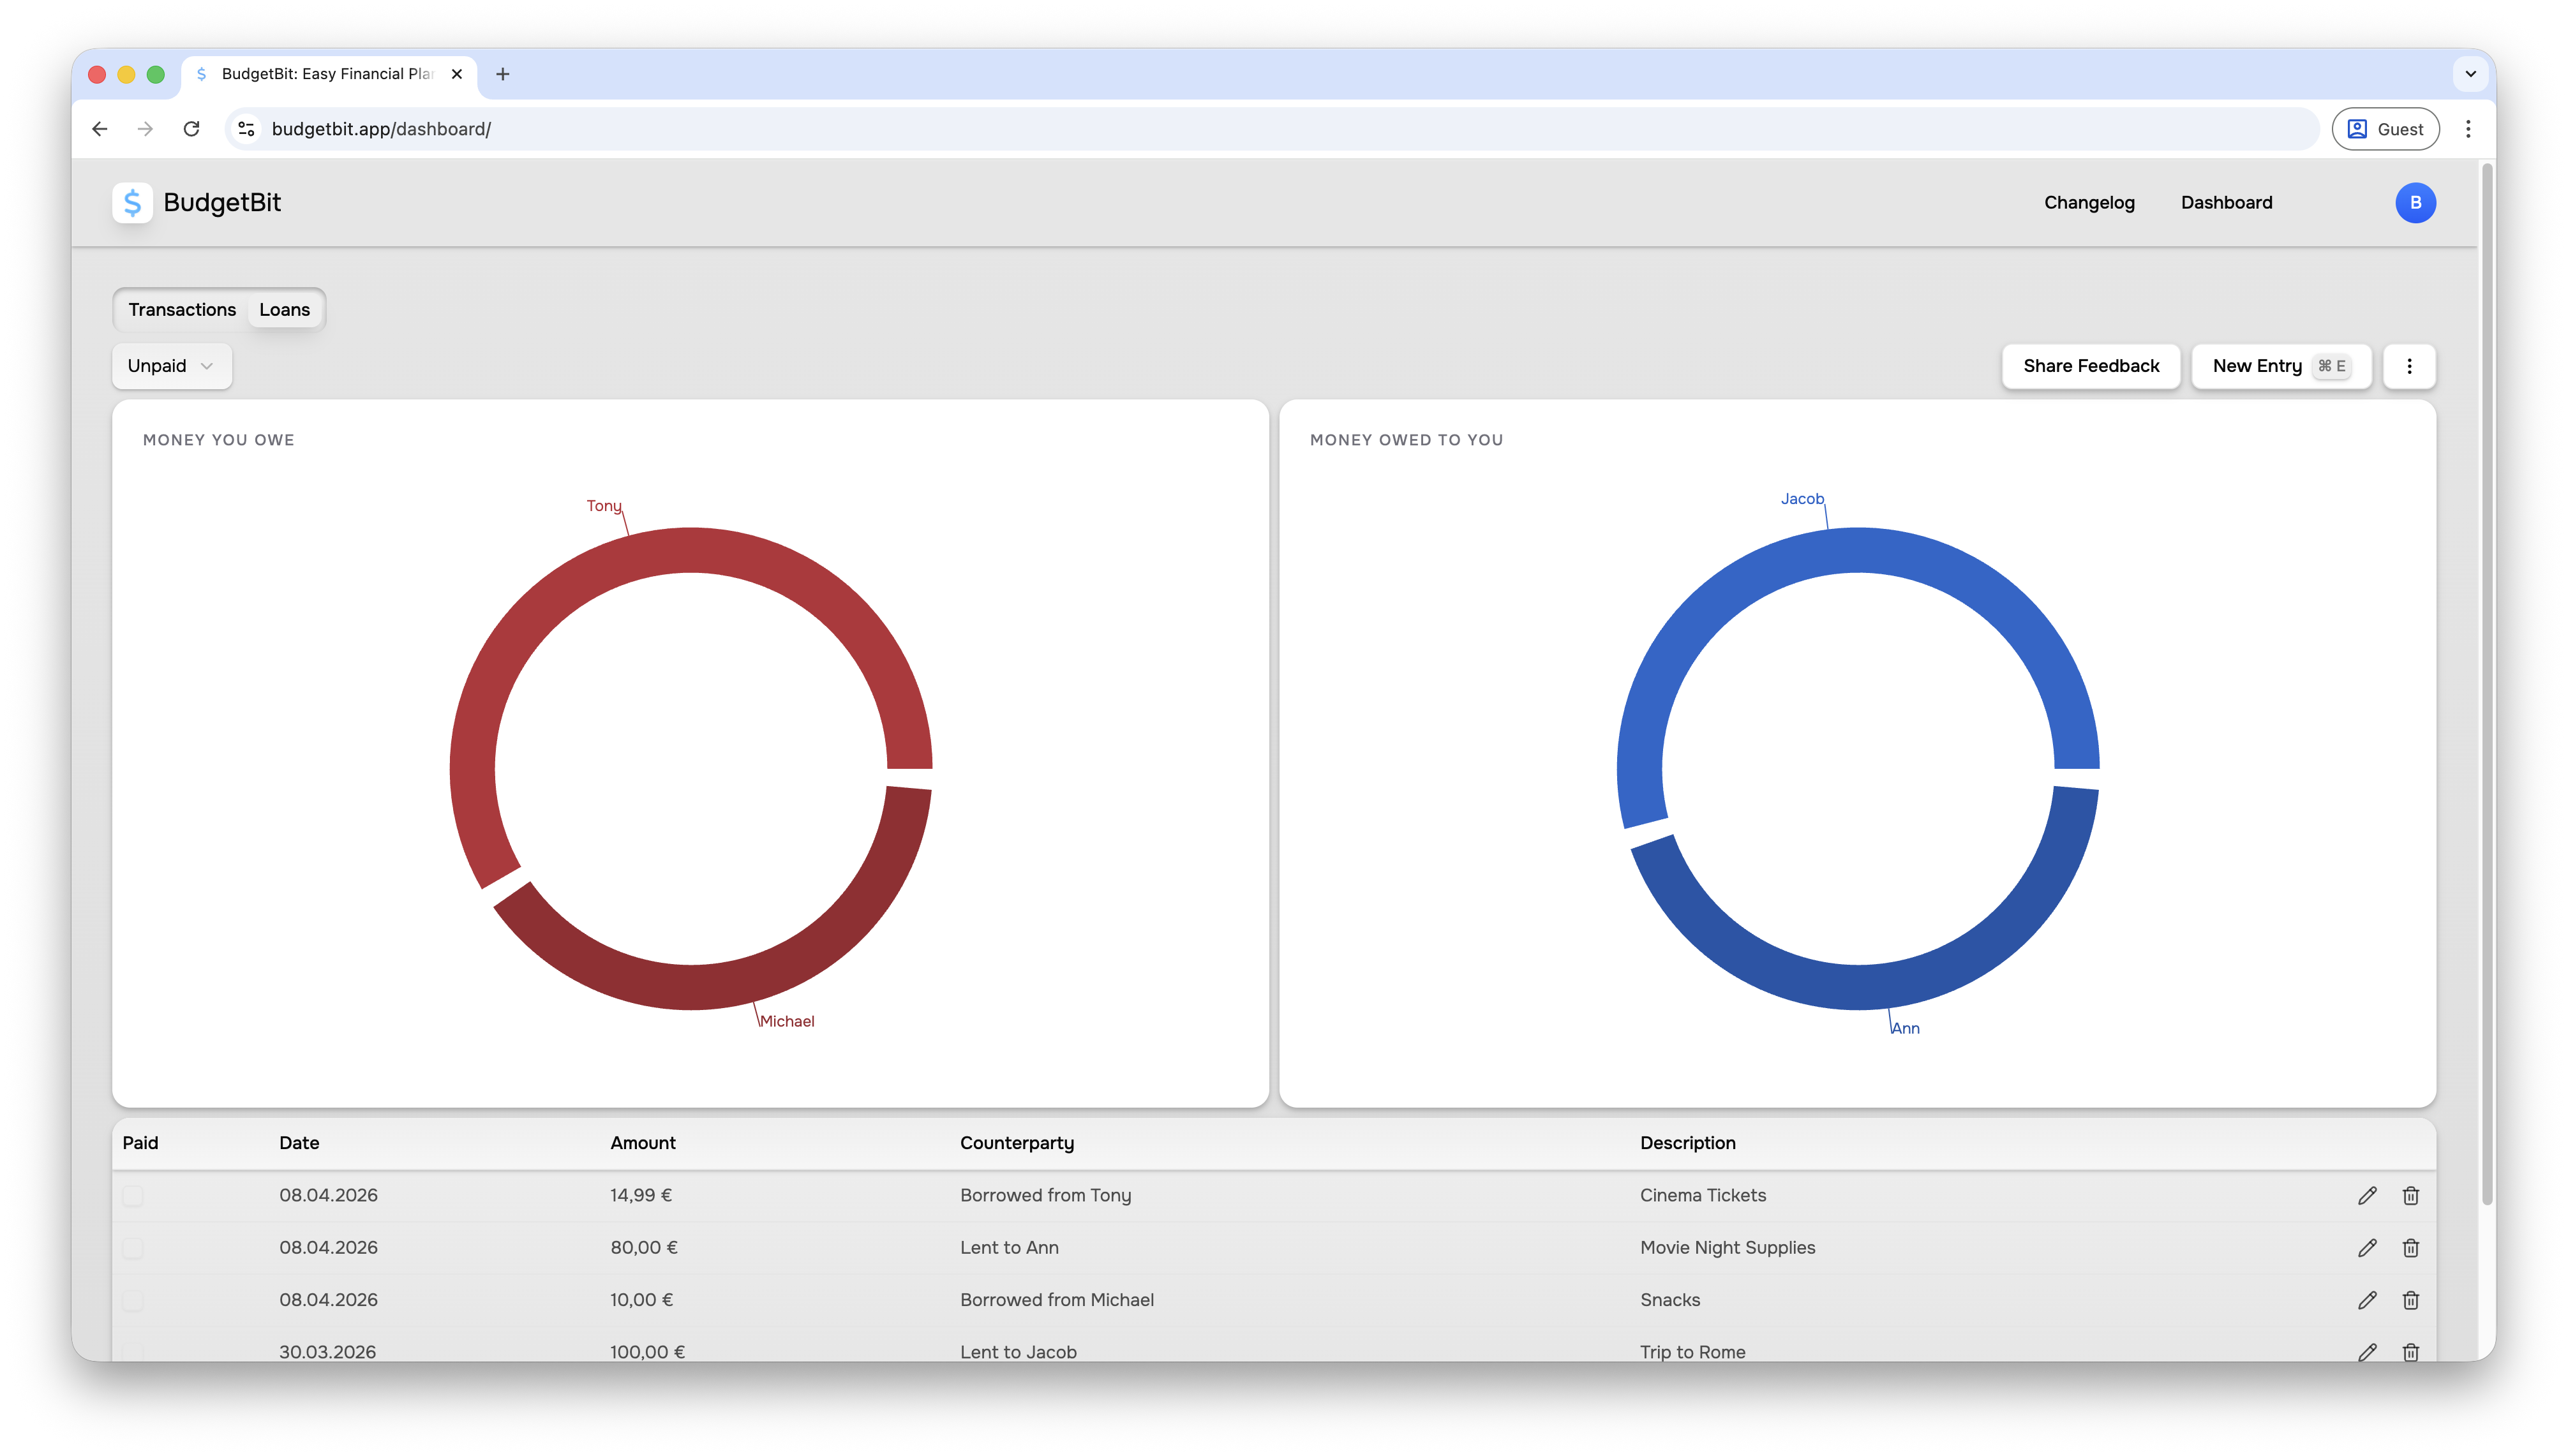Screen dimensions: 2568x1456
Task: Mark the Tony loan as paid
Action: coord(133,1196)
